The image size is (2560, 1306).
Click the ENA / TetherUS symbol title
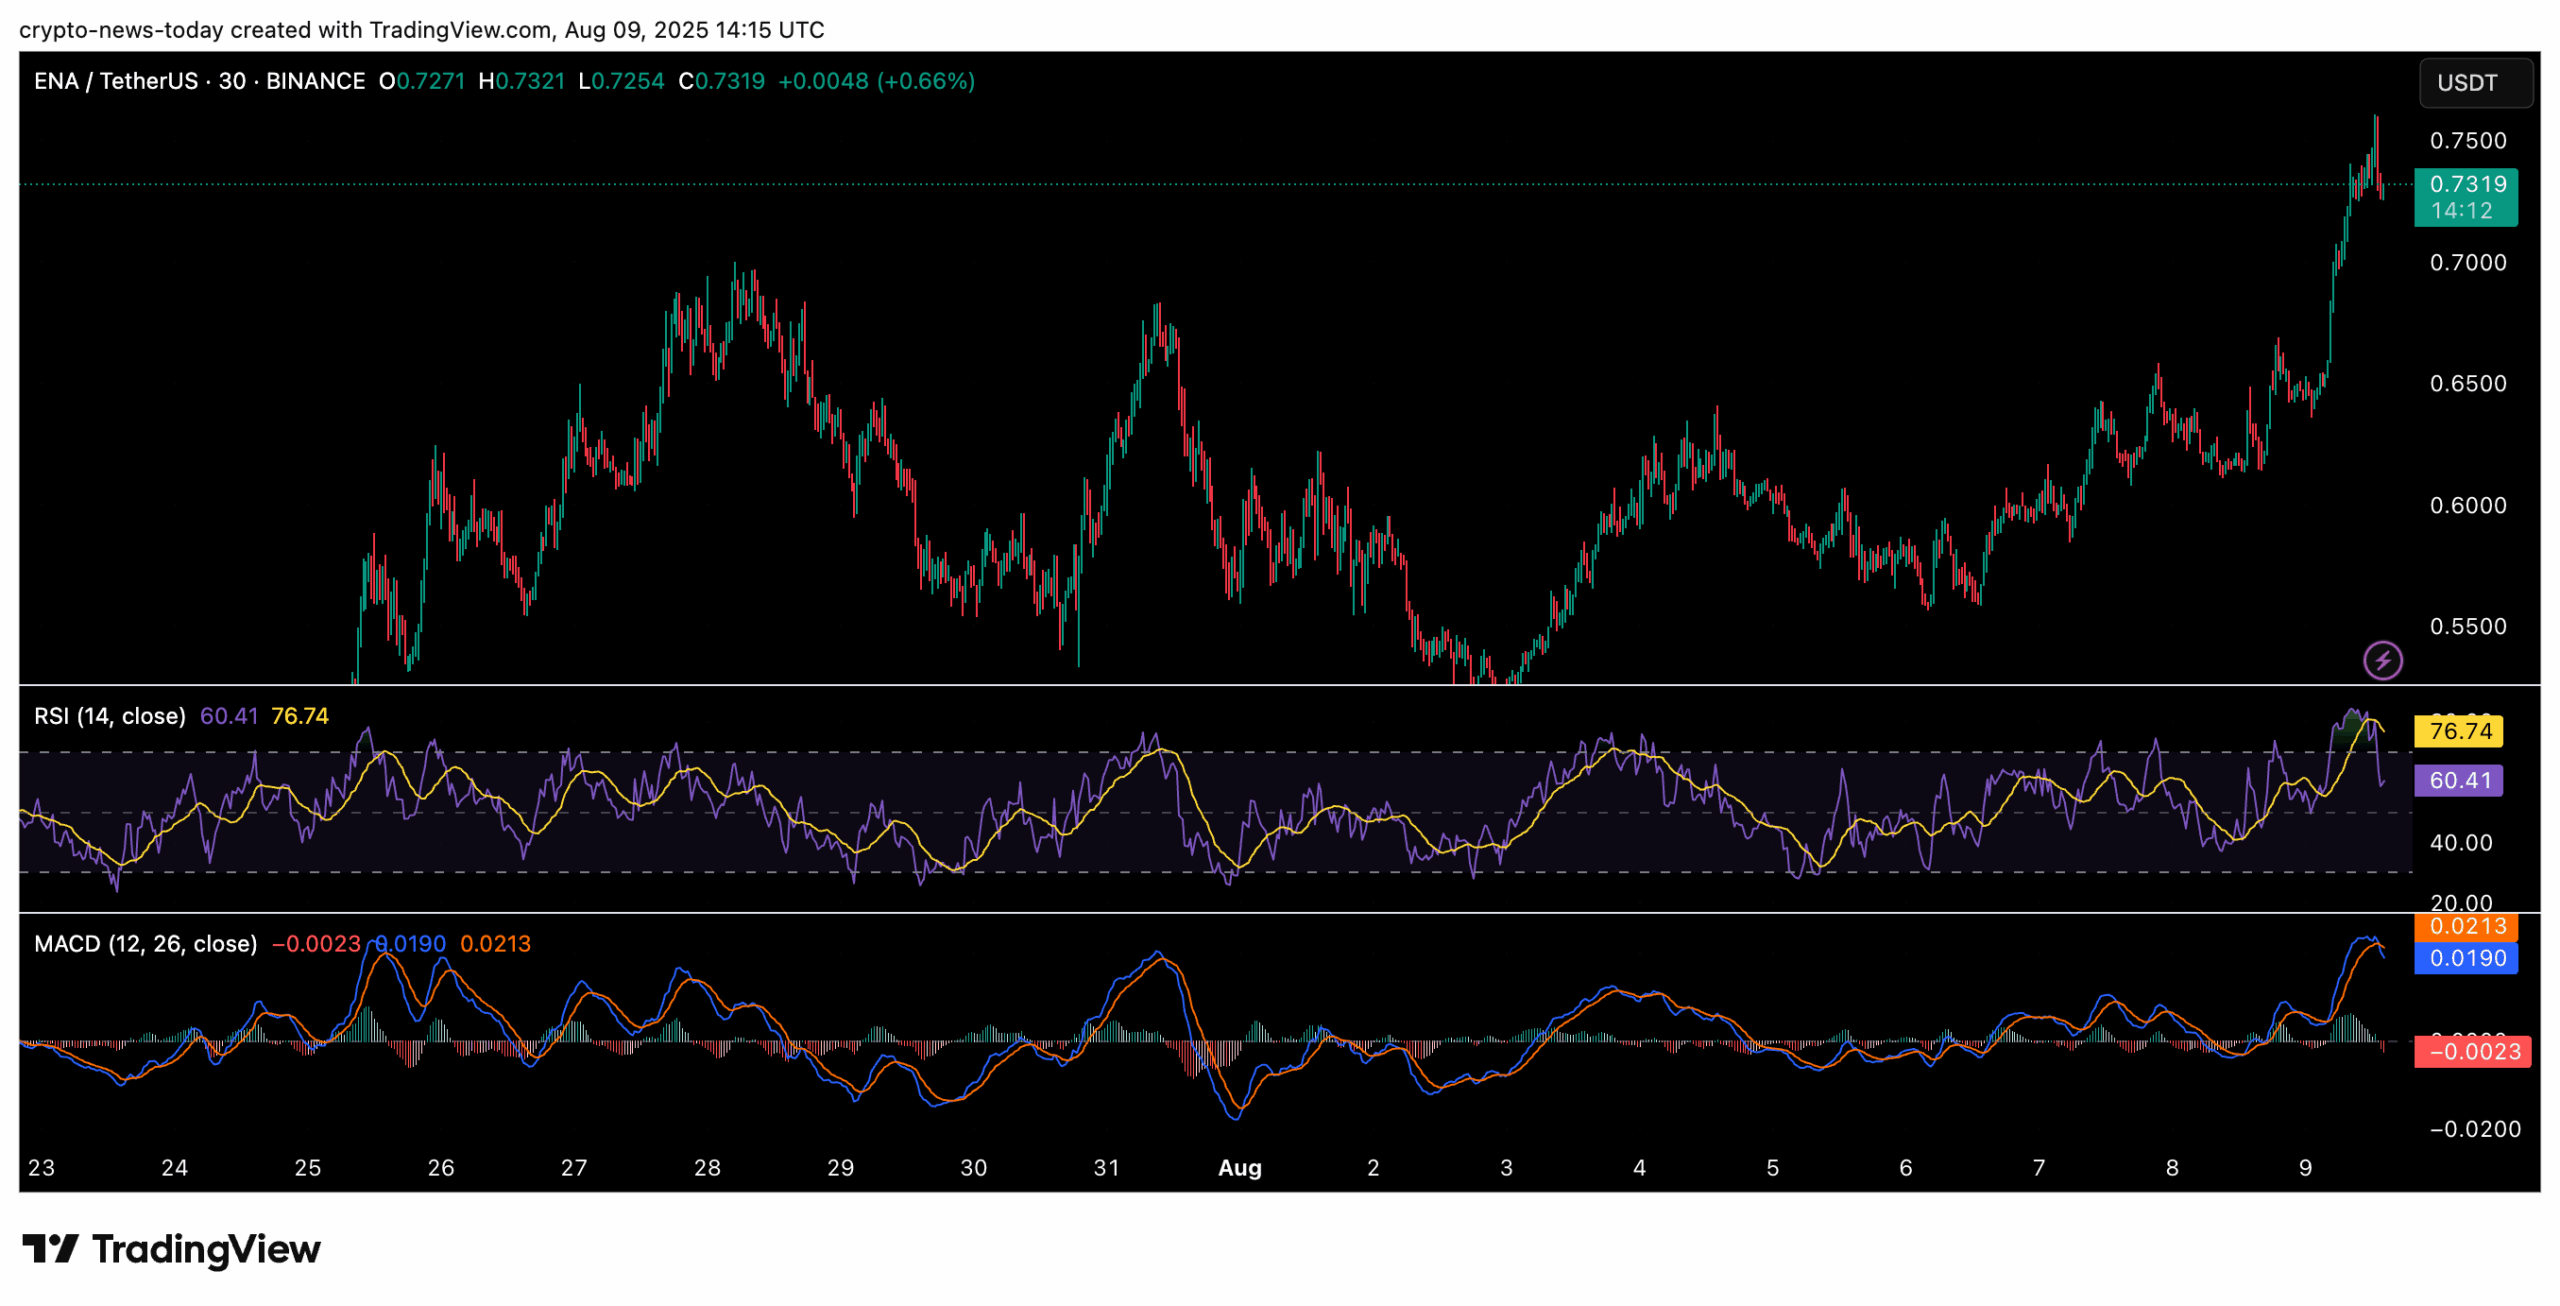click(115, 81)
